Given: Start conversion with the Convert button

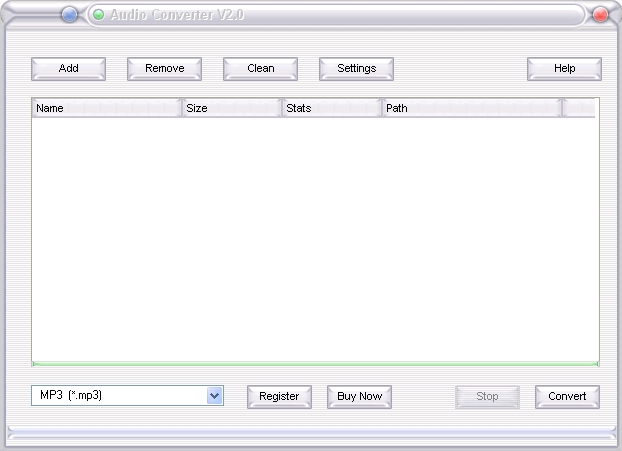Looking at the screenshot, I should coord(567,397).
